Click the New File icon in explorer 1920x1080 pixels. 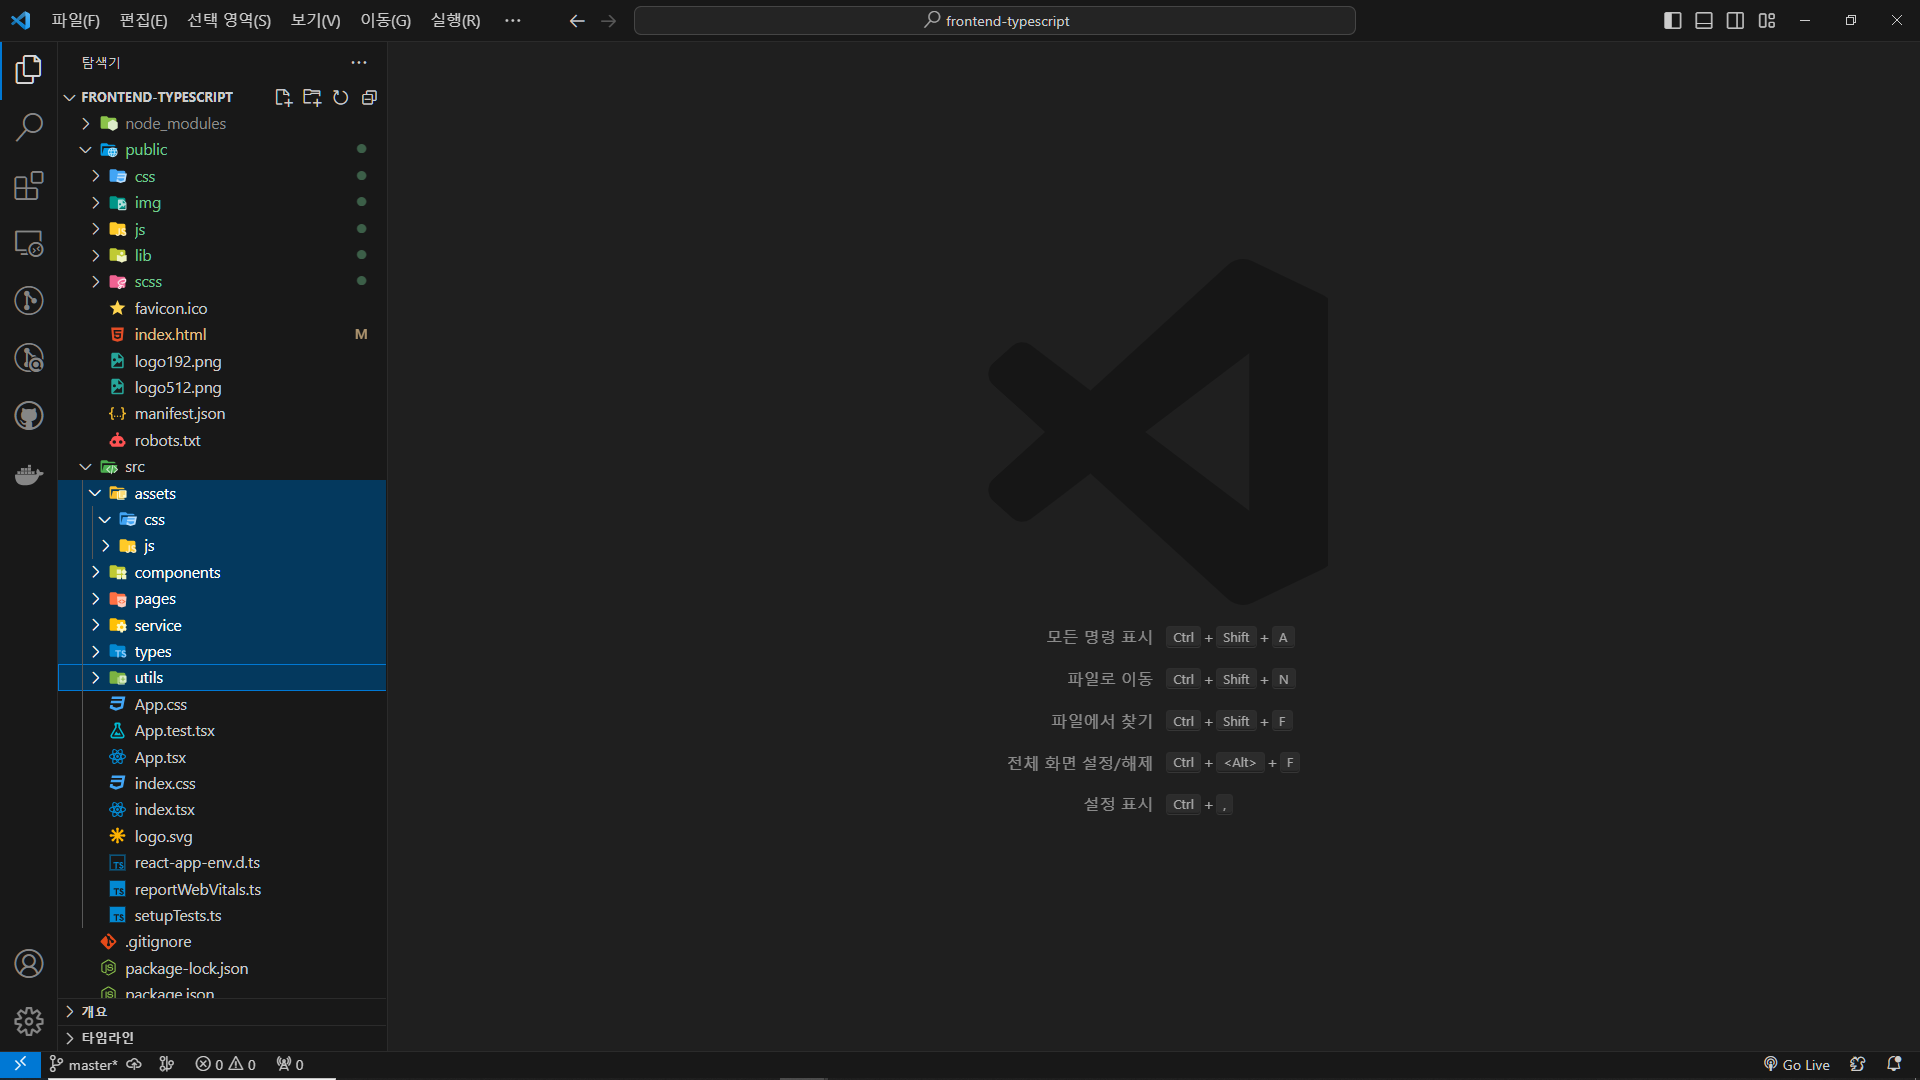click(283, 97)
